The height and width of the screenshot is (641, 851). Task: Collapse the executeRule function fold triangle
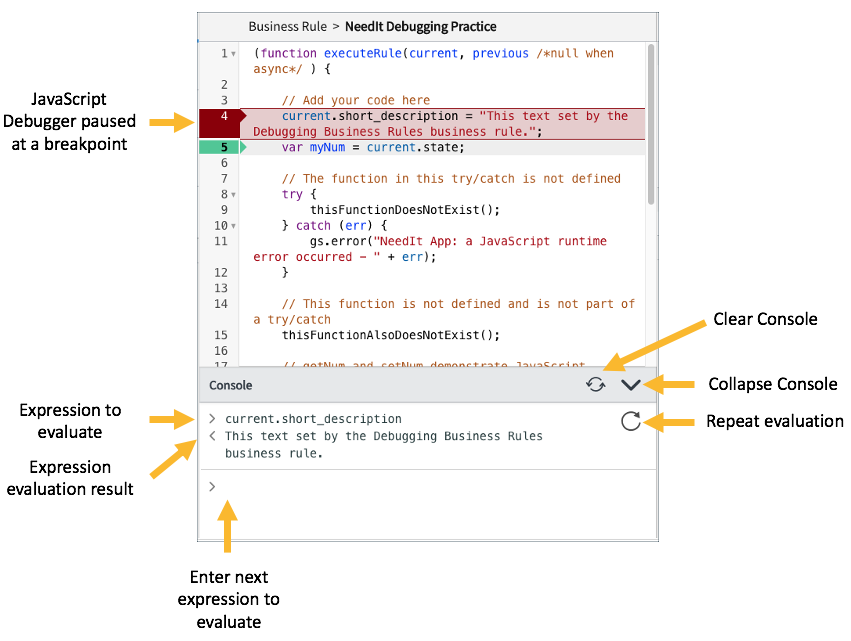click(x=234, y=53)
